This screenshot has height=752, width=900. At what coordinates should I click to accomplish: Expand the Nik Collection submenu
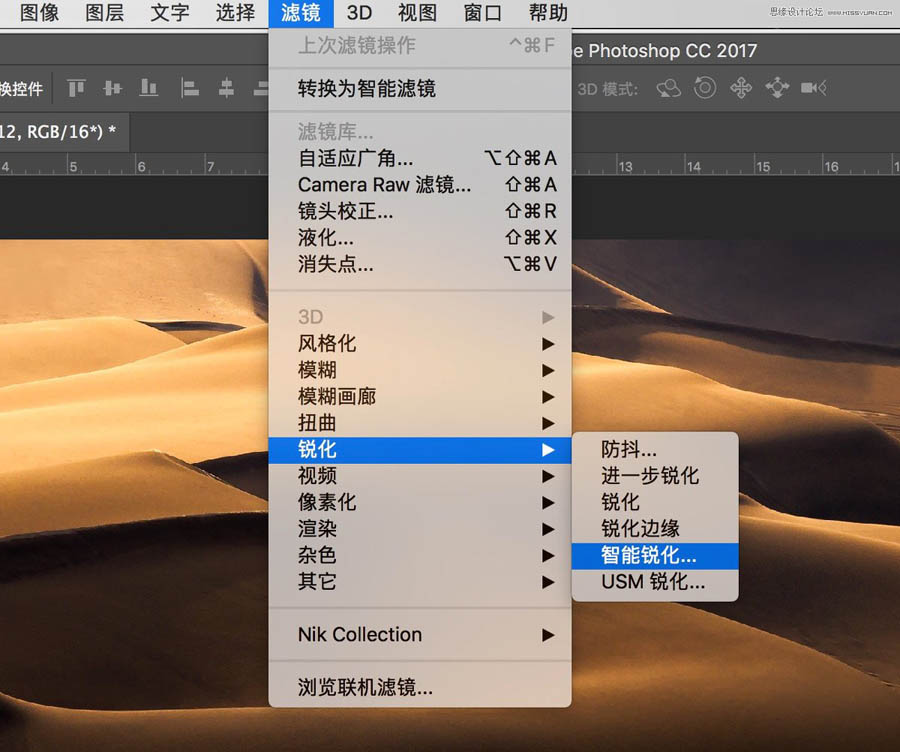359,635
